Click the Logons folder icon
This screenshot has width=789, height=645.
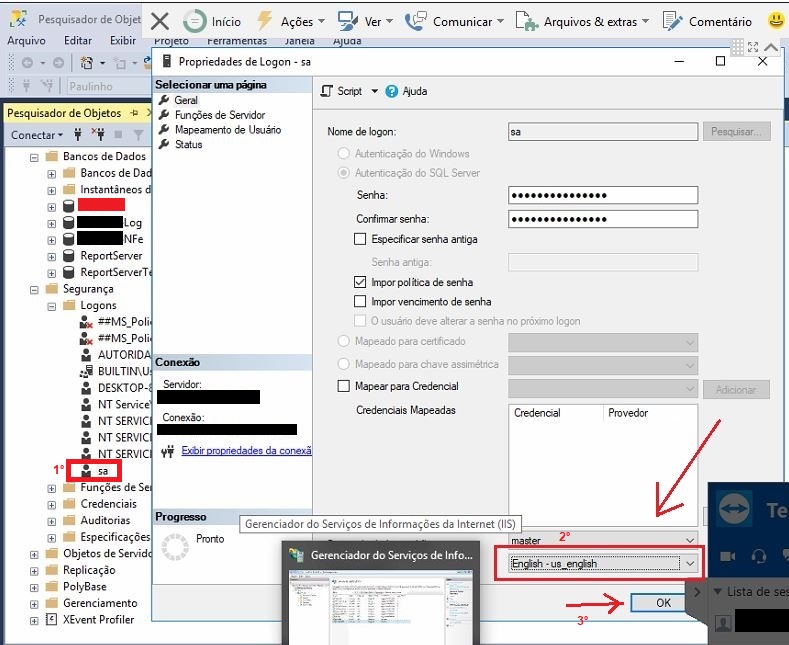[x=69, y=305]
